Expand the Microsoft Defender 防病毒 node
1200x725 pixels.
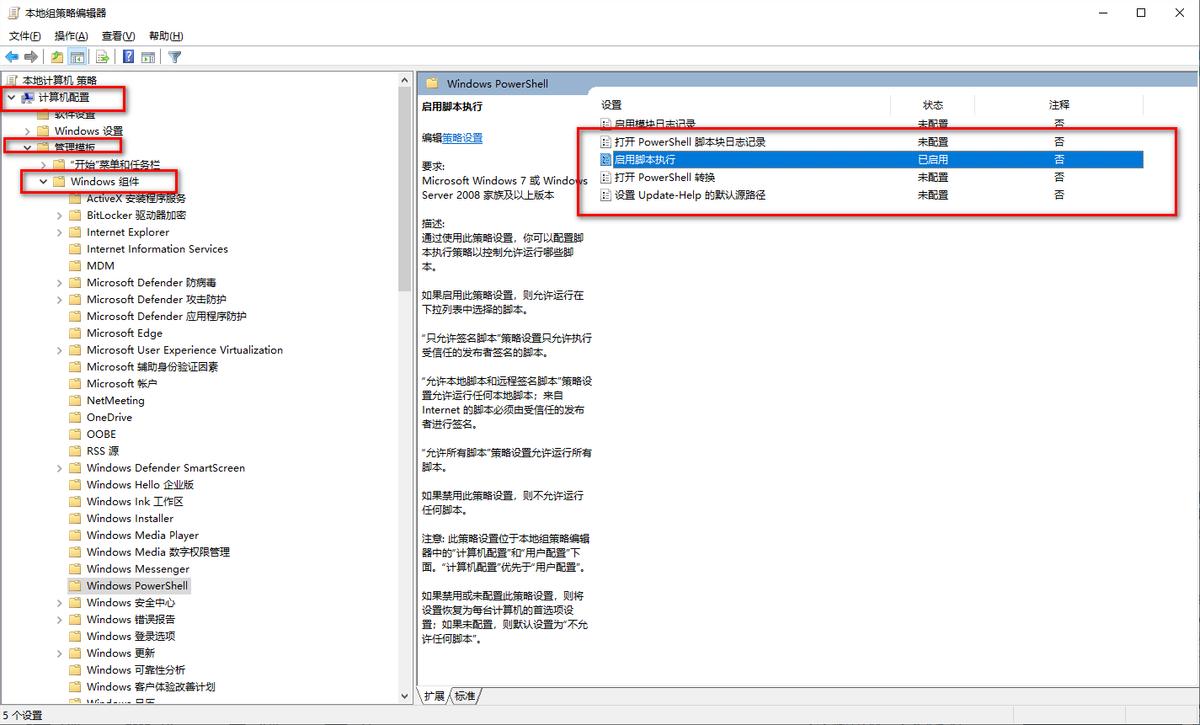coord(59,282)
